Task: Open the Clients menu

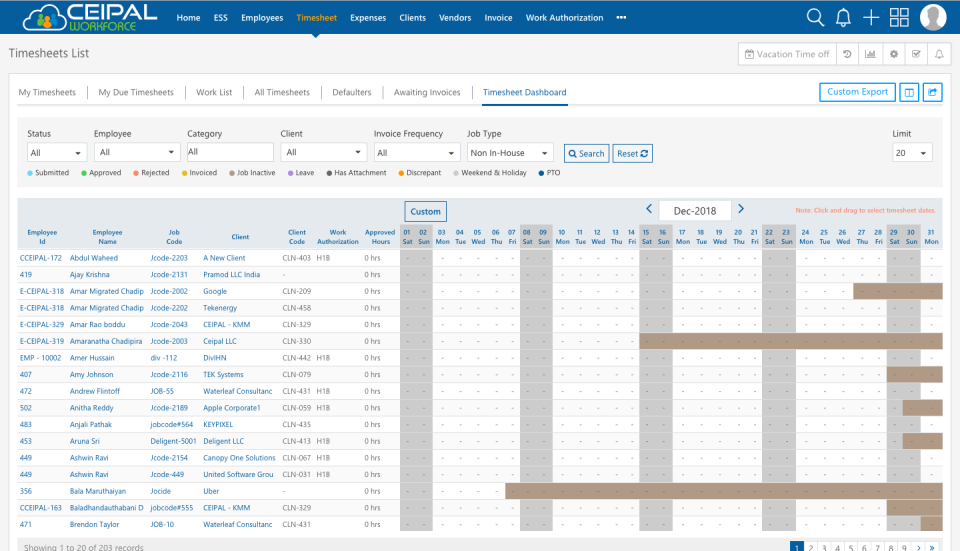Action: point(413,18)
